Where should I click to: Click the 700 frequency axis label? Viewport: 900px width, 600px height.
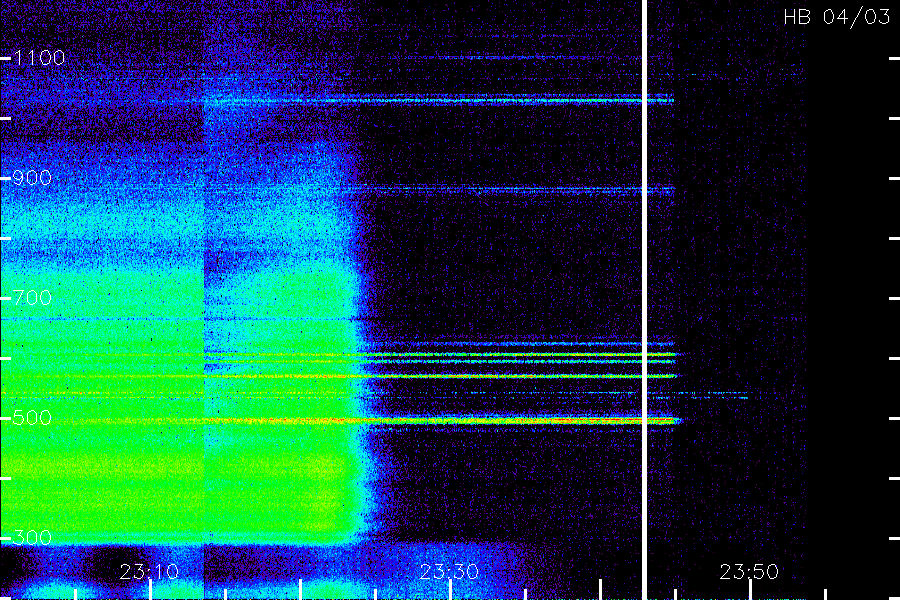32,298
